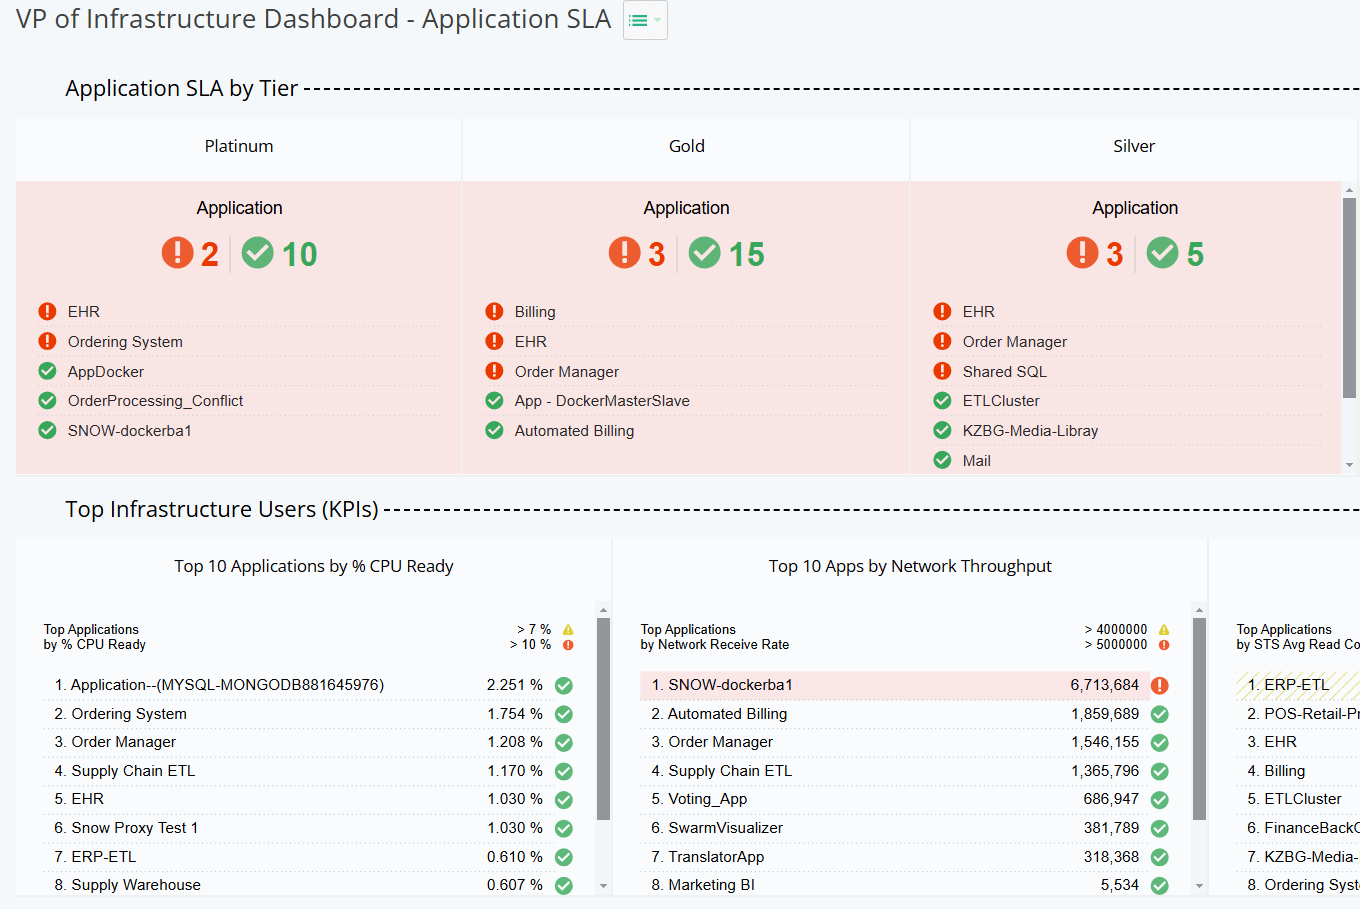
Task: Click check icon beside OrderProcessing_Conflict
Action: pos(47,400)
